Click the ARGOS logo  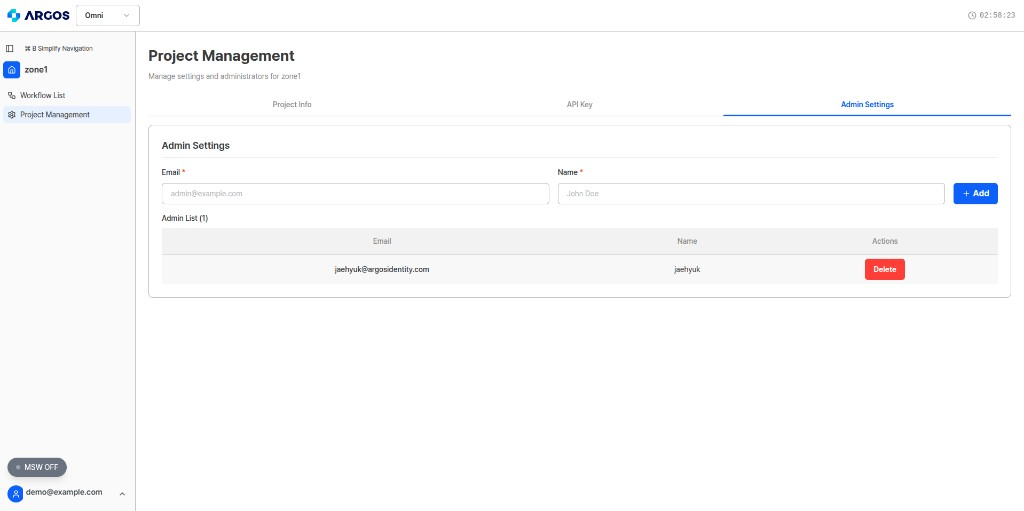click(x=38, y=15)
